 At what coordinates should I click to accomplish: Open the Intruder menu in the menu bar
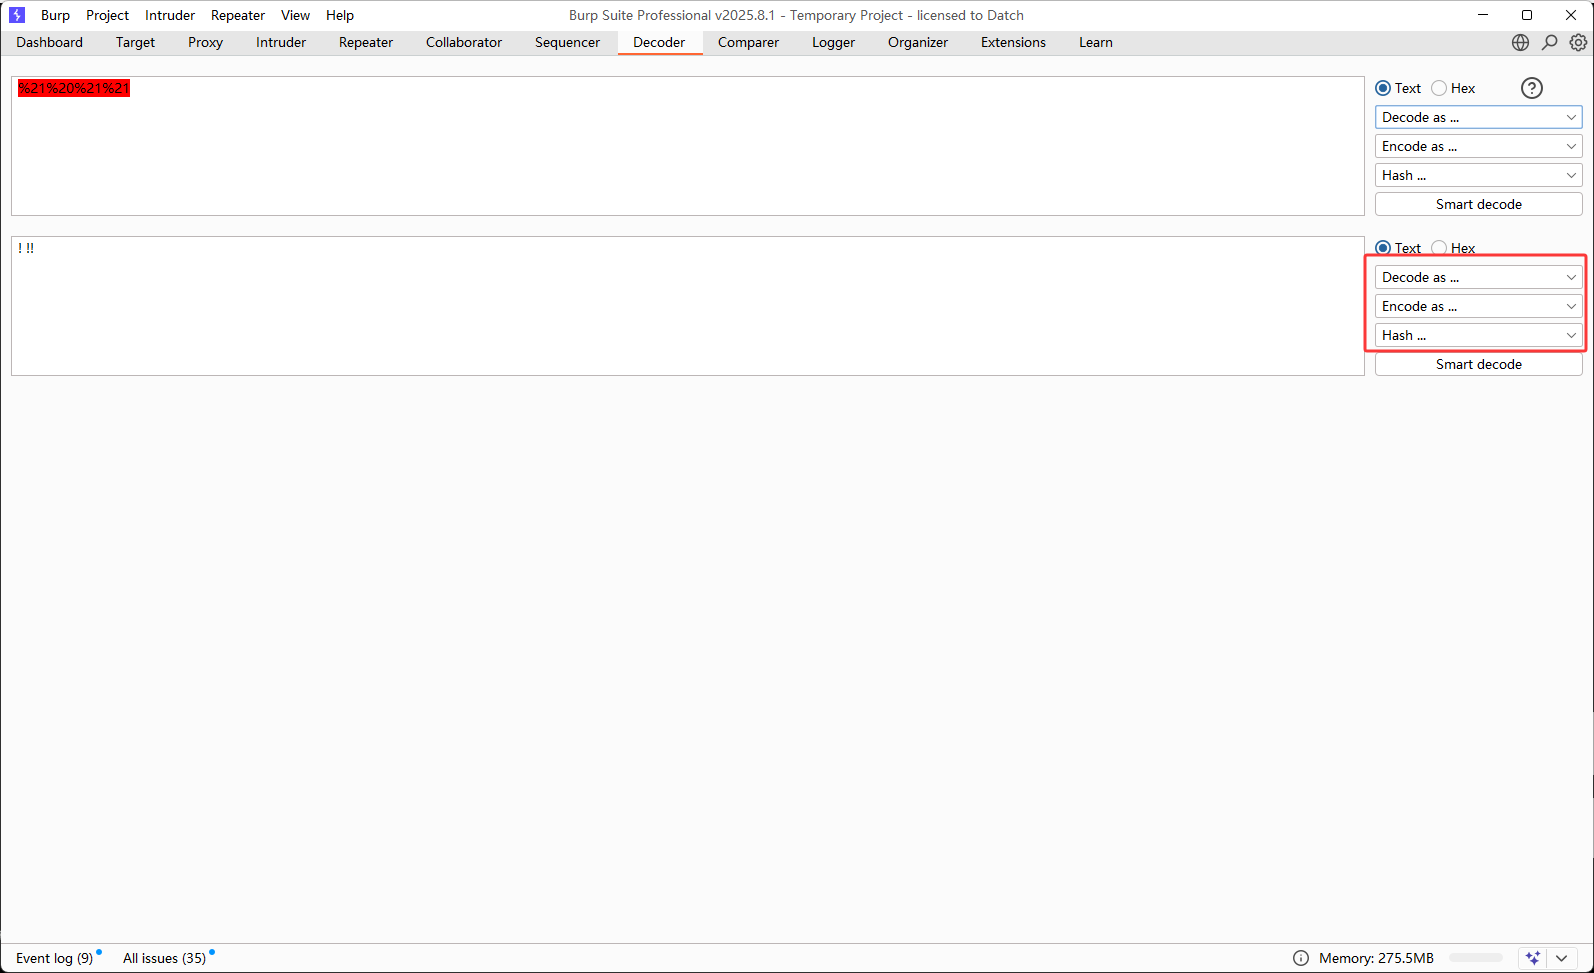[x=170, y=15]
